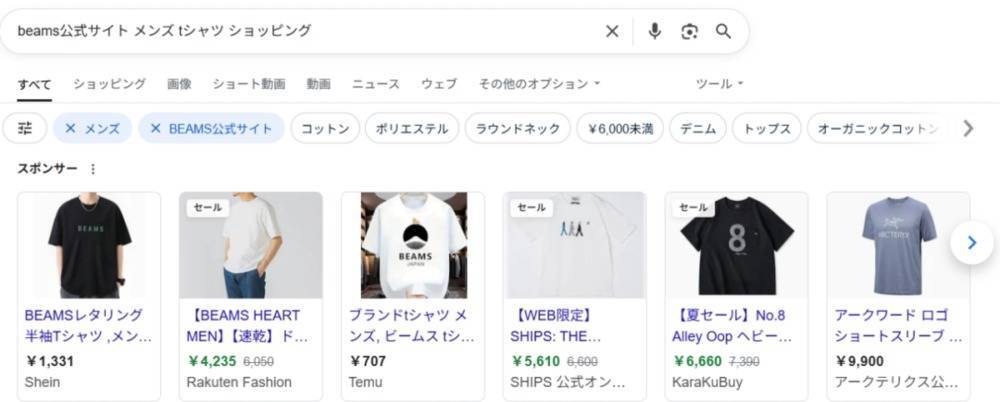The height and width of the screenshot is (402, 1000).
Task: Click the magnifying glass search icon
Action: click(x=723, y=31)
